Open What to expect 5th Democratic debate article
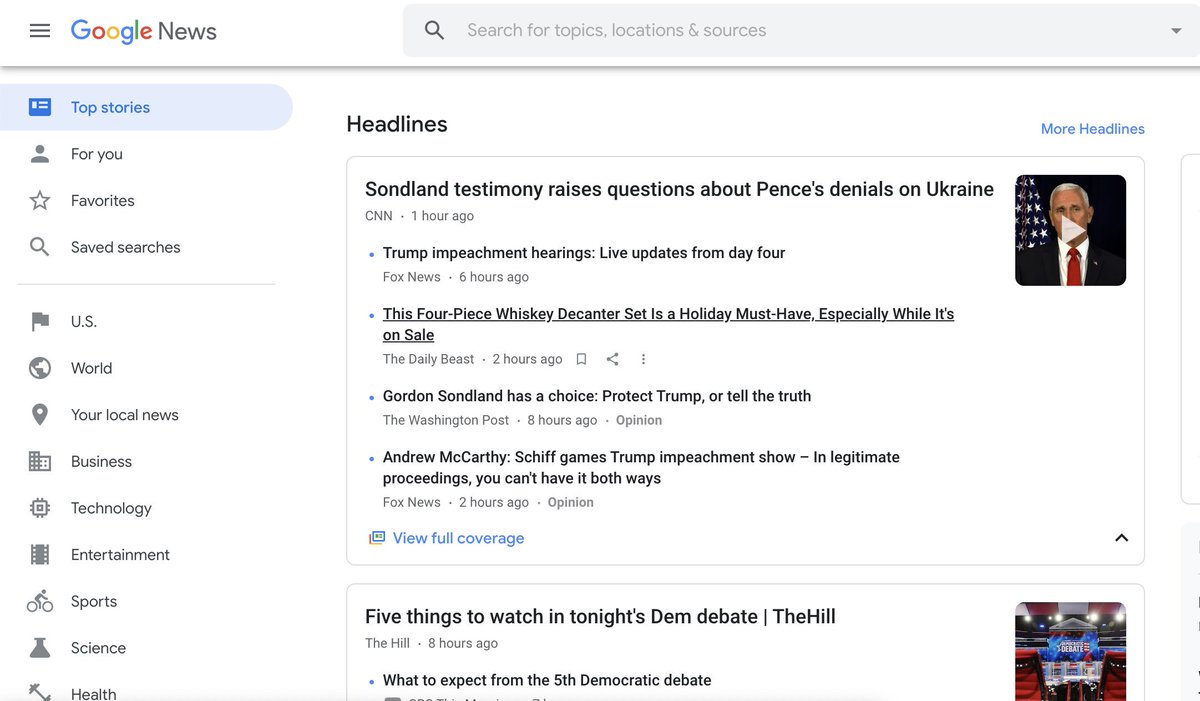 [547, 680]
